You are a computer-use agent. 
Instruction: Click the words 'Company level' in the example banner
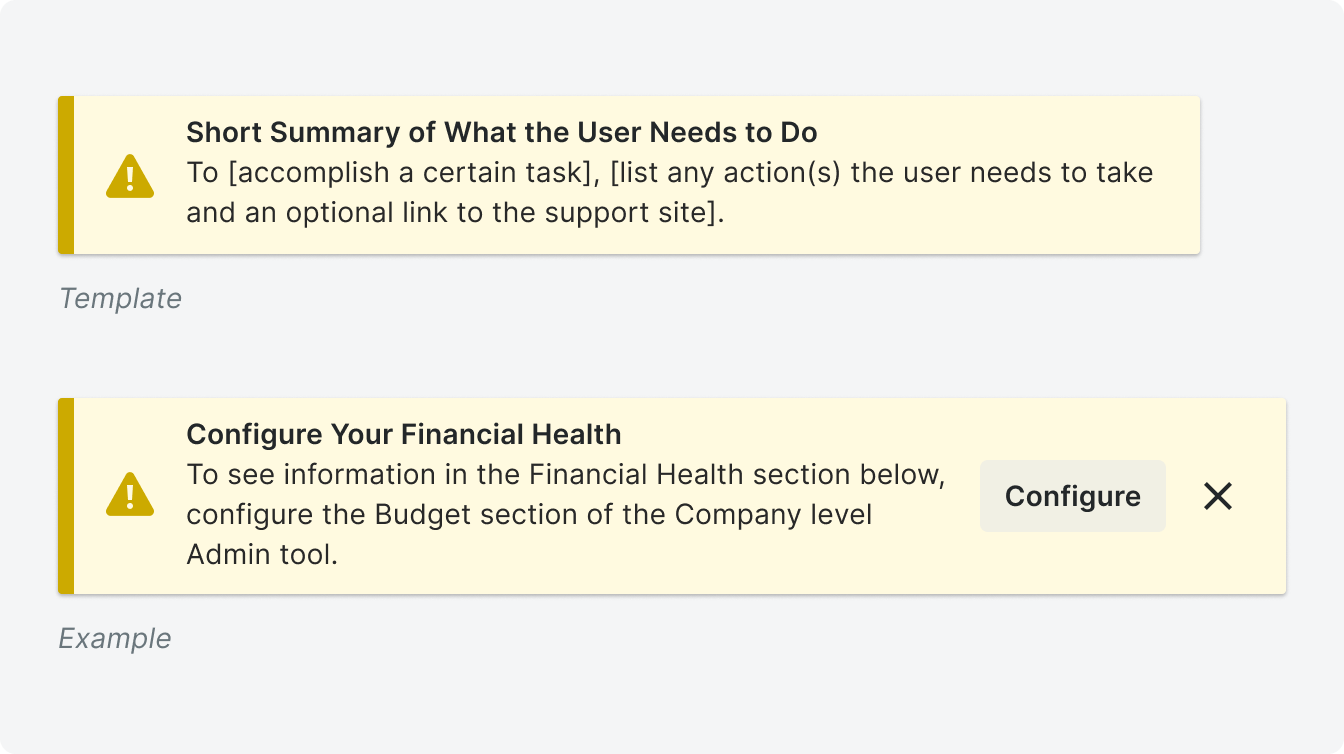[x=773, y=514]
